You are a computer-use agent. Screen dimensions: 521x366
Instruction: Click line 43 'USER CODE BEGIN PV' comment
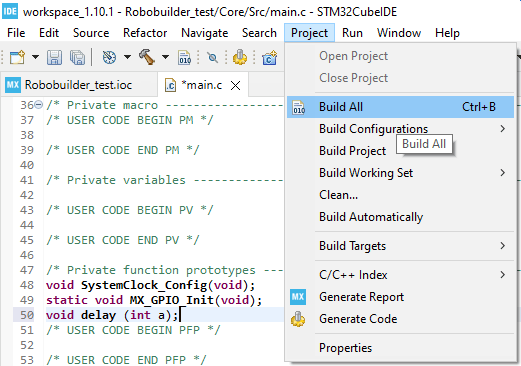point(130,210)
